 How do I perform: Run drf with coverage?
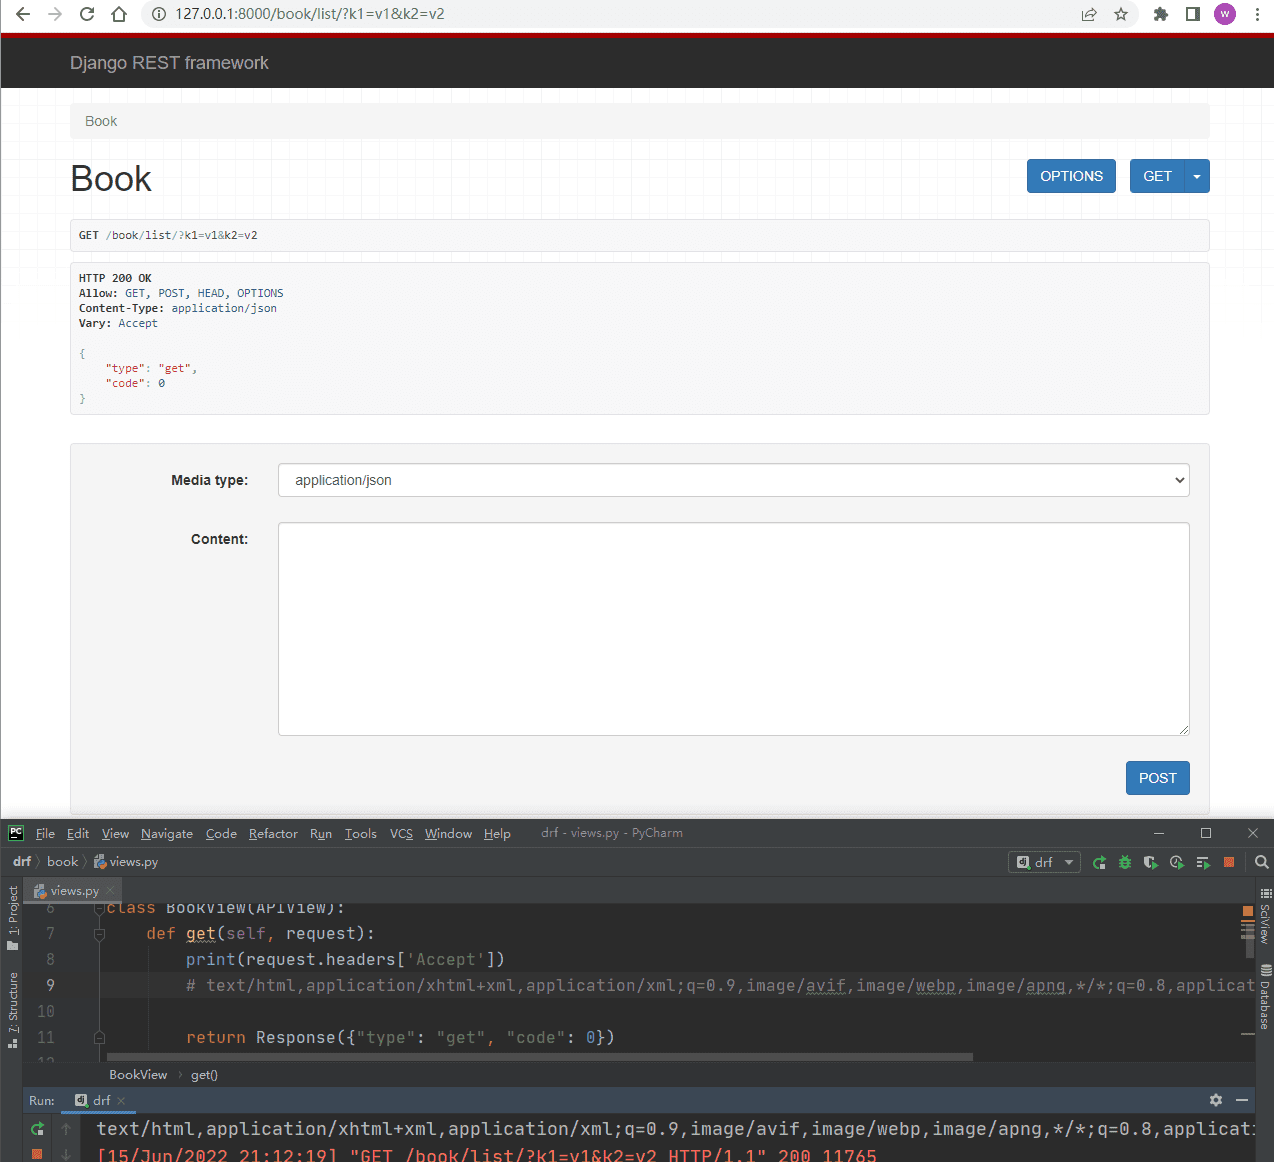pos(1151,862)
